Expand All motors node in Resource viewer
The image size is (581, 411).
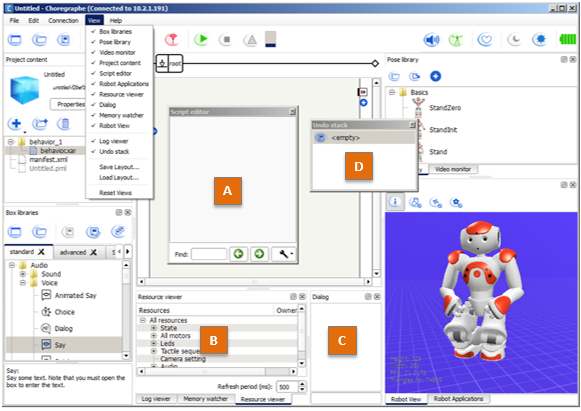tap(154, 336)
